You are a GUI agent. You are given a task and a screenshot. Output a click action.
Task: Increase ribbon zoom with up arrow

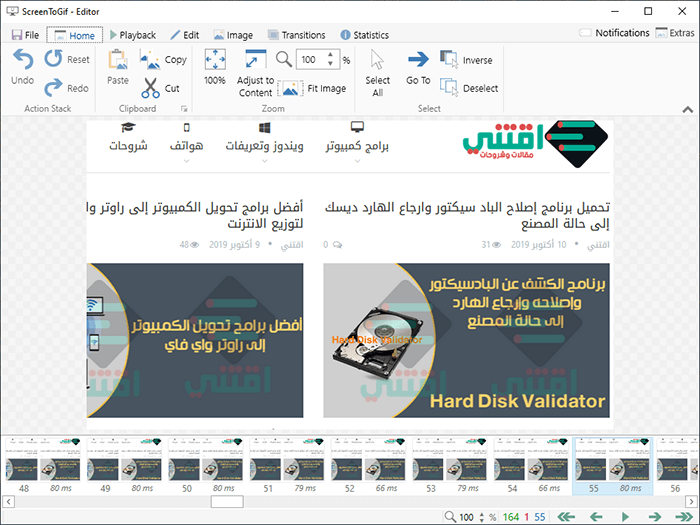(330, 54)
